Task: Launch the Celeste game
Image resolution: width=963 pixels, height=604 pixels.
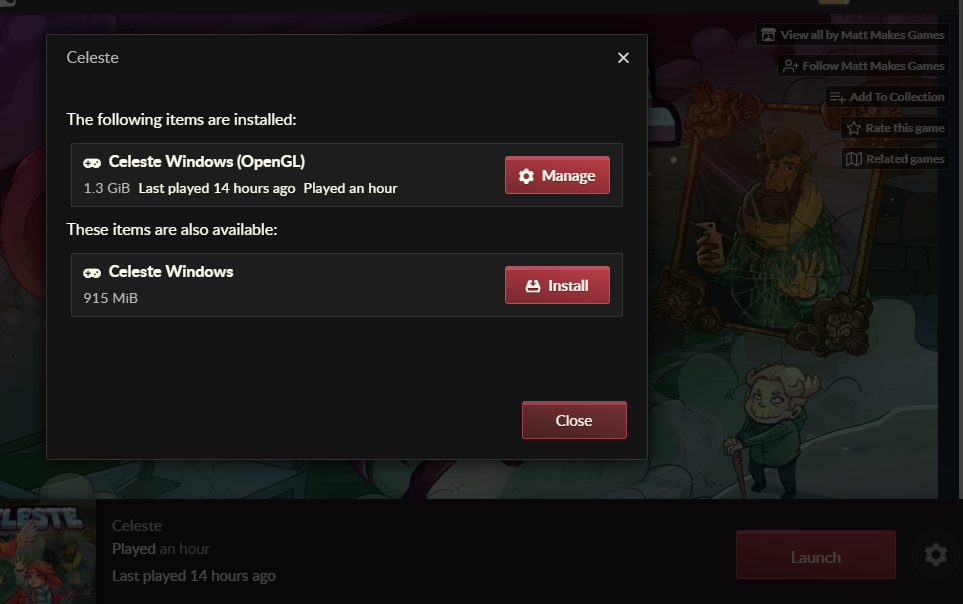Action: (816, 555)
